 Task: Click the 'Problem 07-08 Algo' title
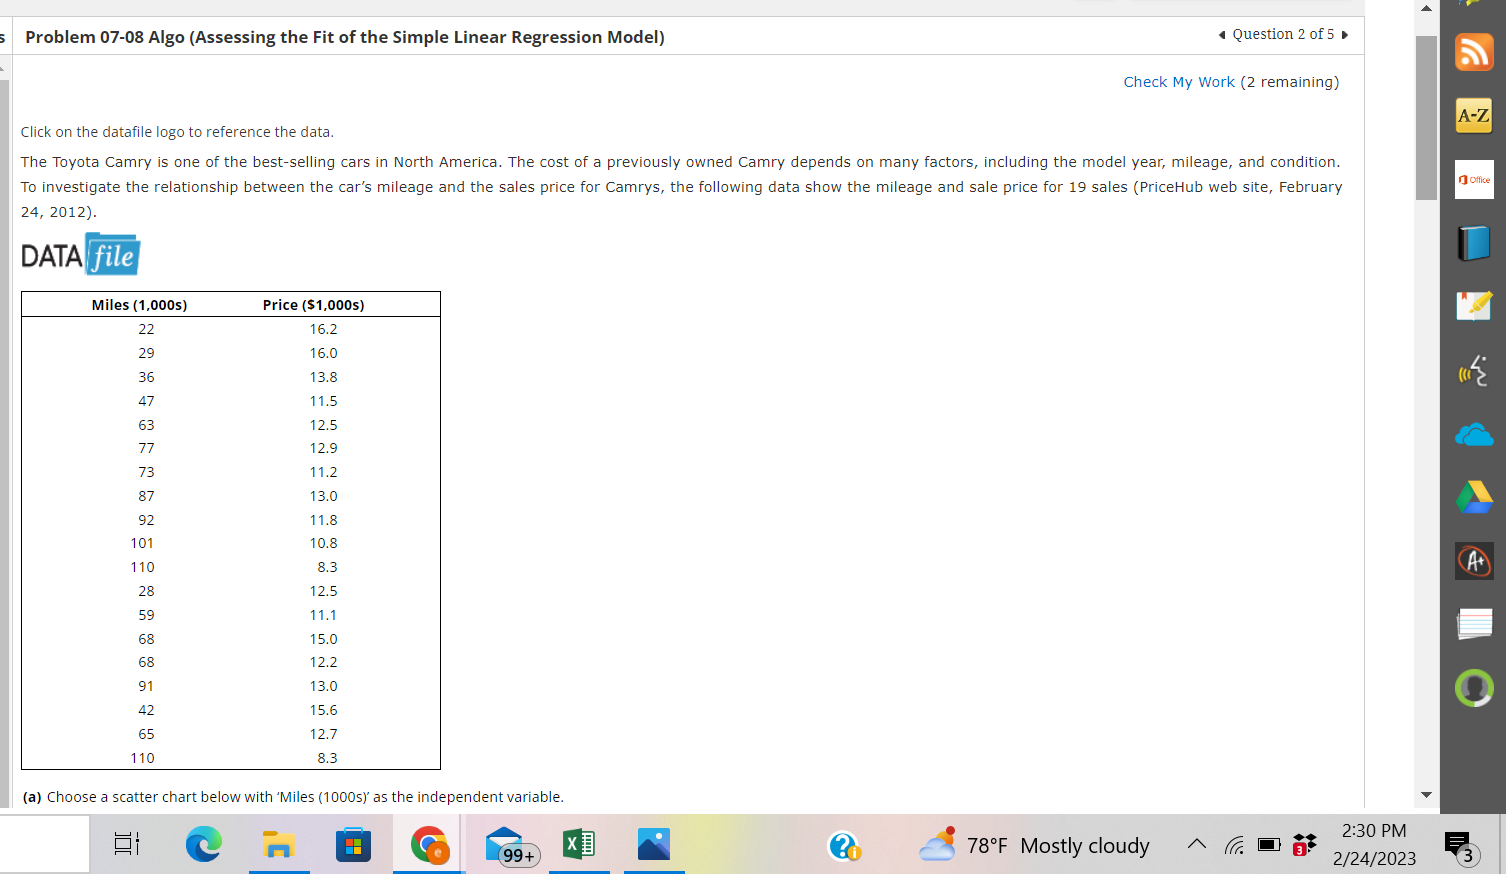pos(345,37)
